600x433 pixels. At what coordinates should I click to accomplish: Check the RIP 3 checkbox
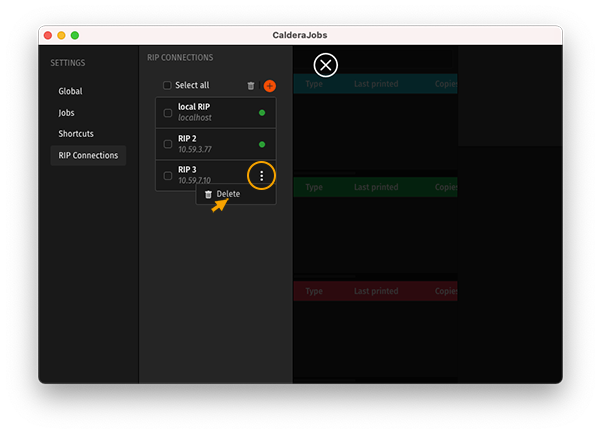click(168, 176)
